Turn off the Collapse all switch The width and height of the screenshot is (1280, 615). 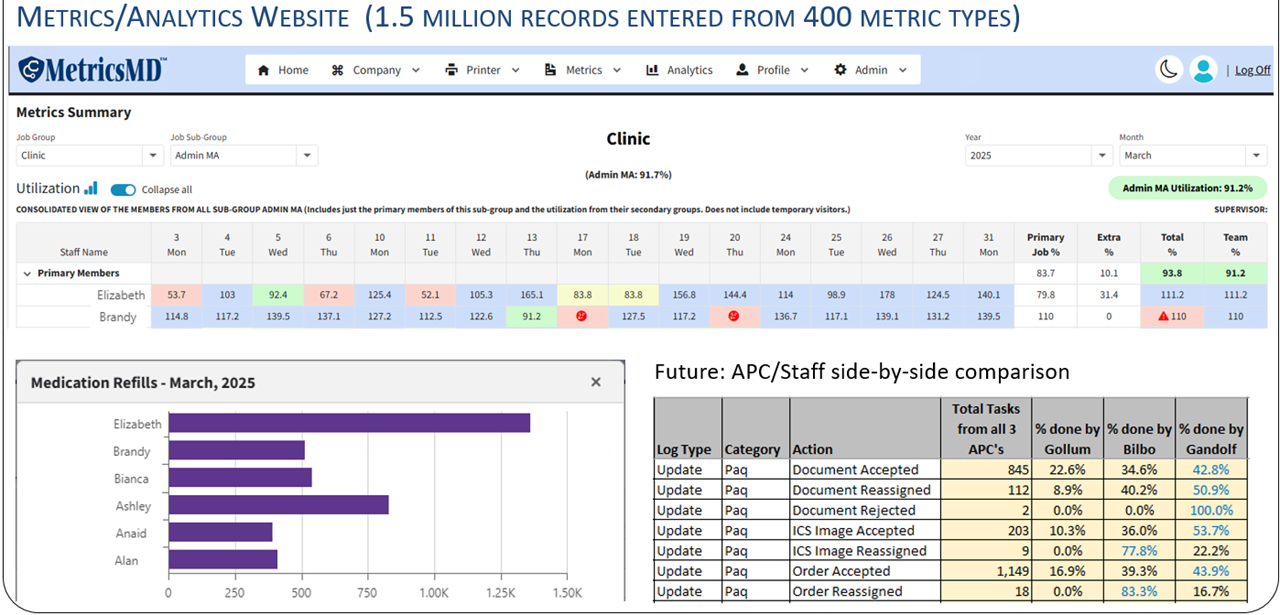123,189
